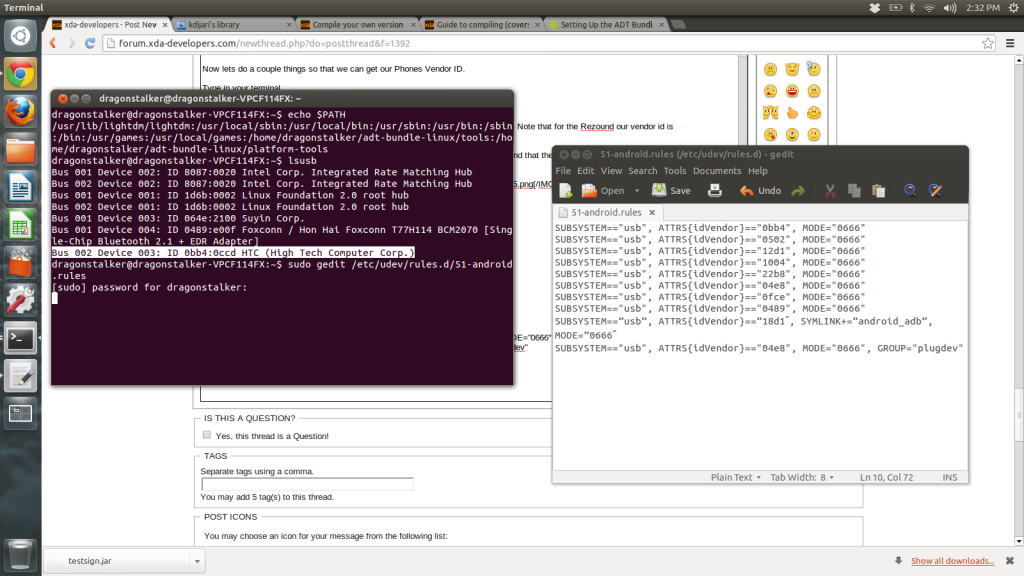The height and width of the screenshot is (576, 1024).
Task: Open the Plain Text language dropdown
Action: 736,477
